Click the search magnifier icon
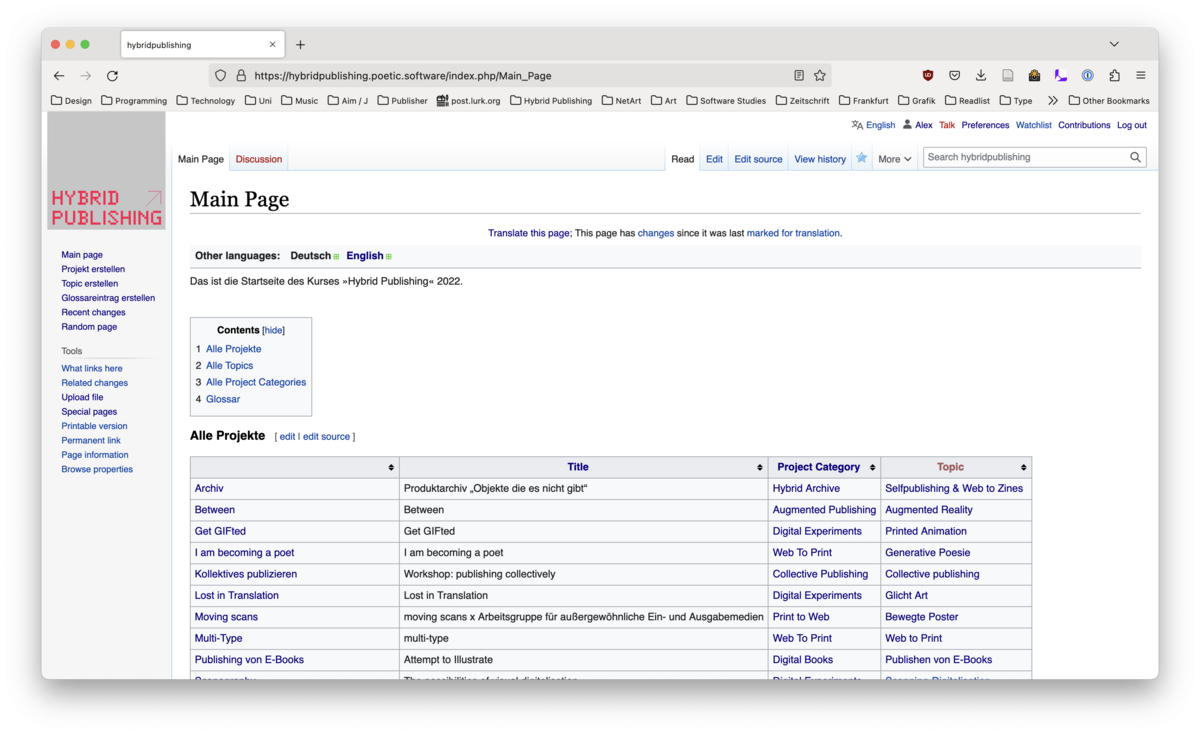 [x=1135, y=157]
